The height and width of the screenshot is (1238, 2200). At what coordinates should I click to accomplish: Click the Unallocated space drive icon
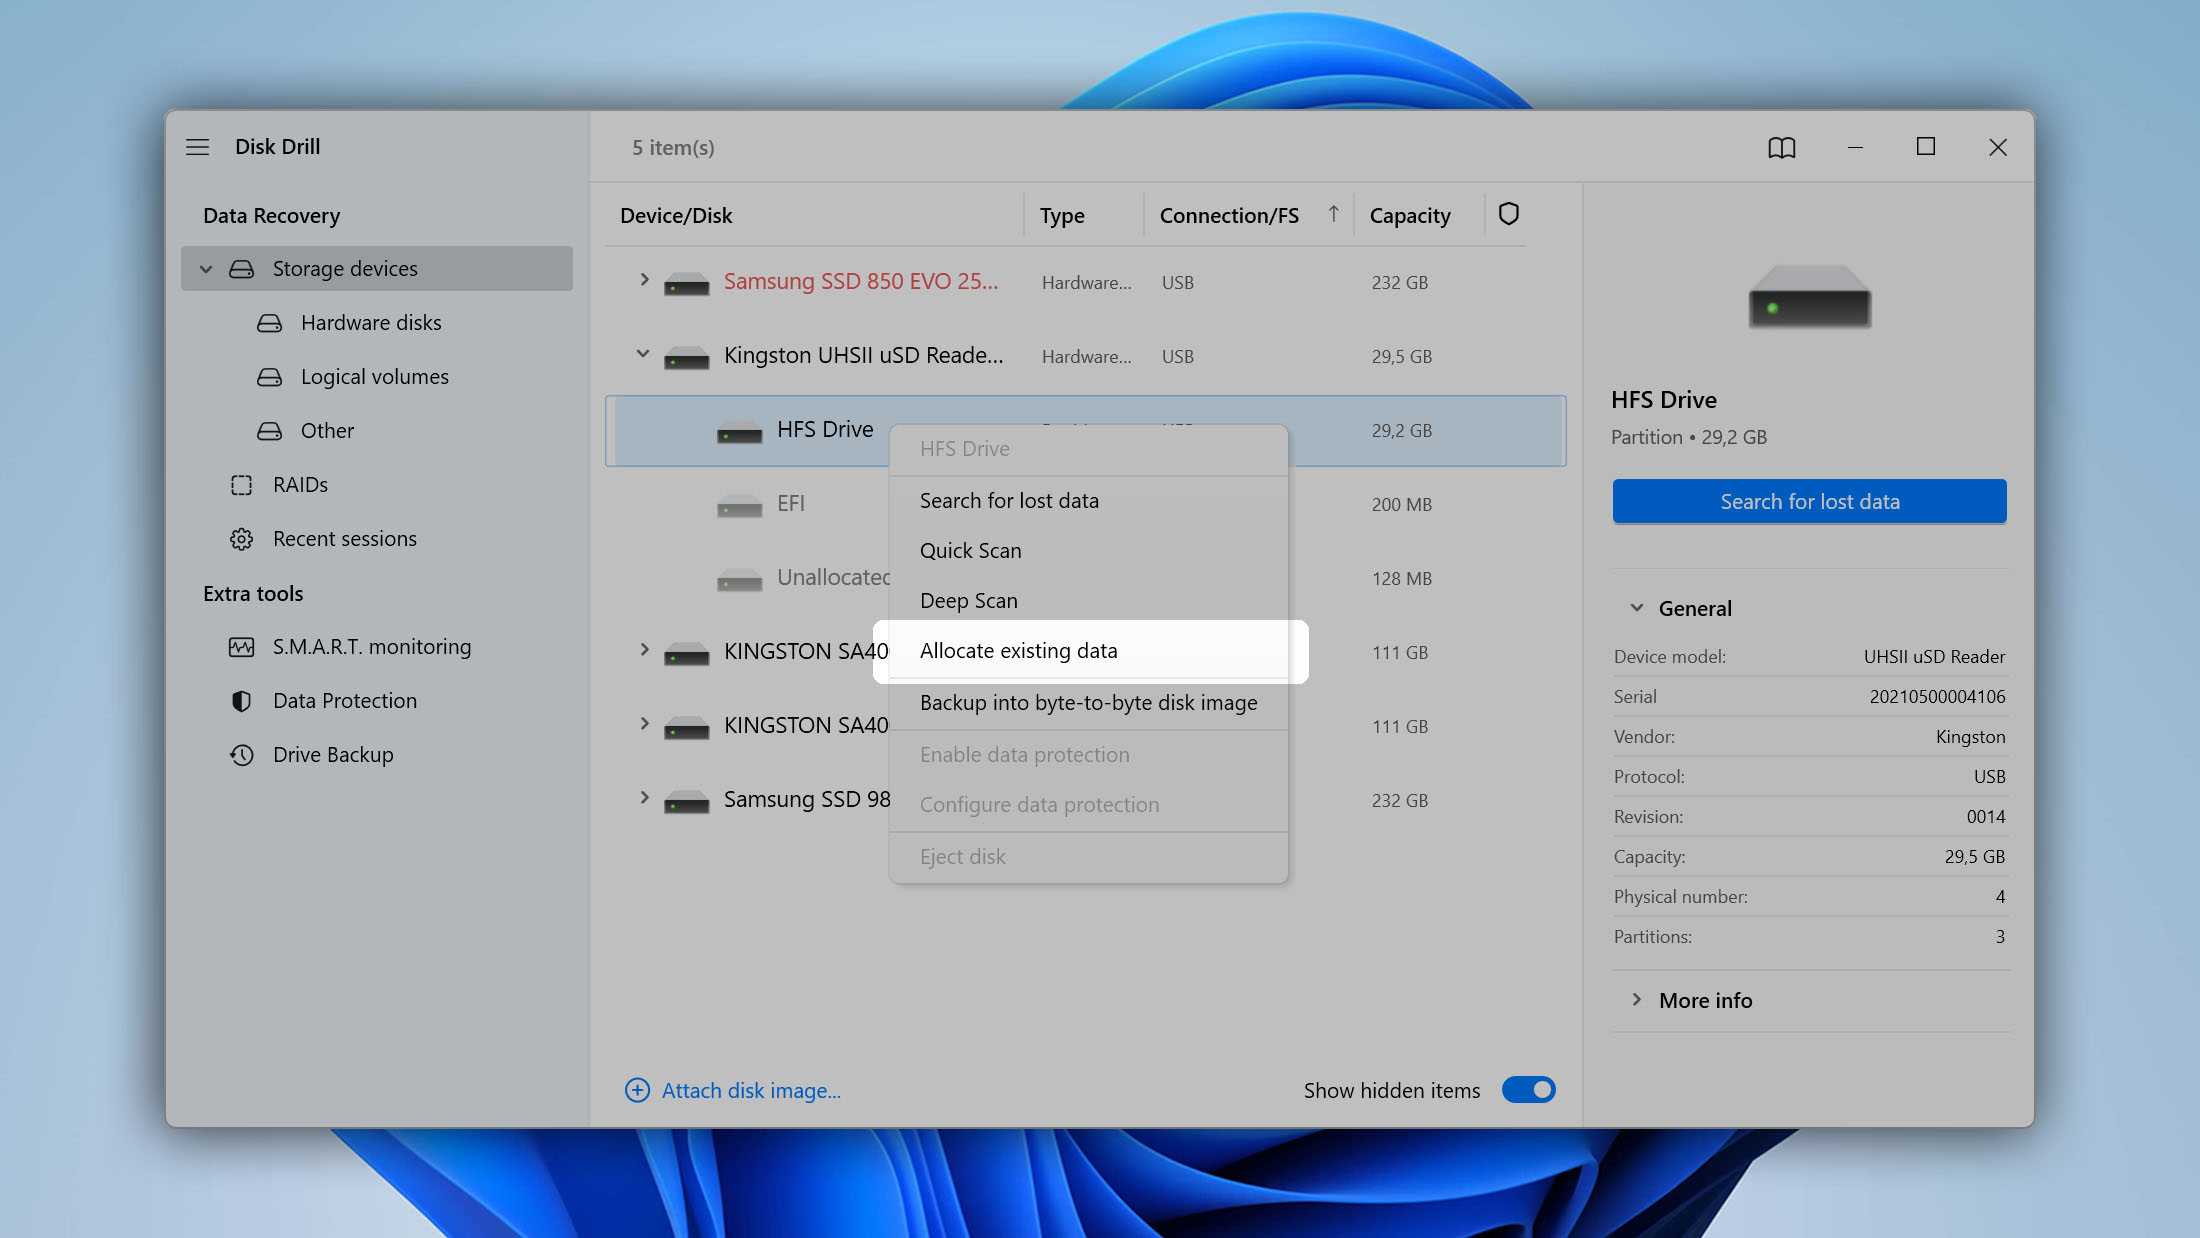tap(740, 580)
